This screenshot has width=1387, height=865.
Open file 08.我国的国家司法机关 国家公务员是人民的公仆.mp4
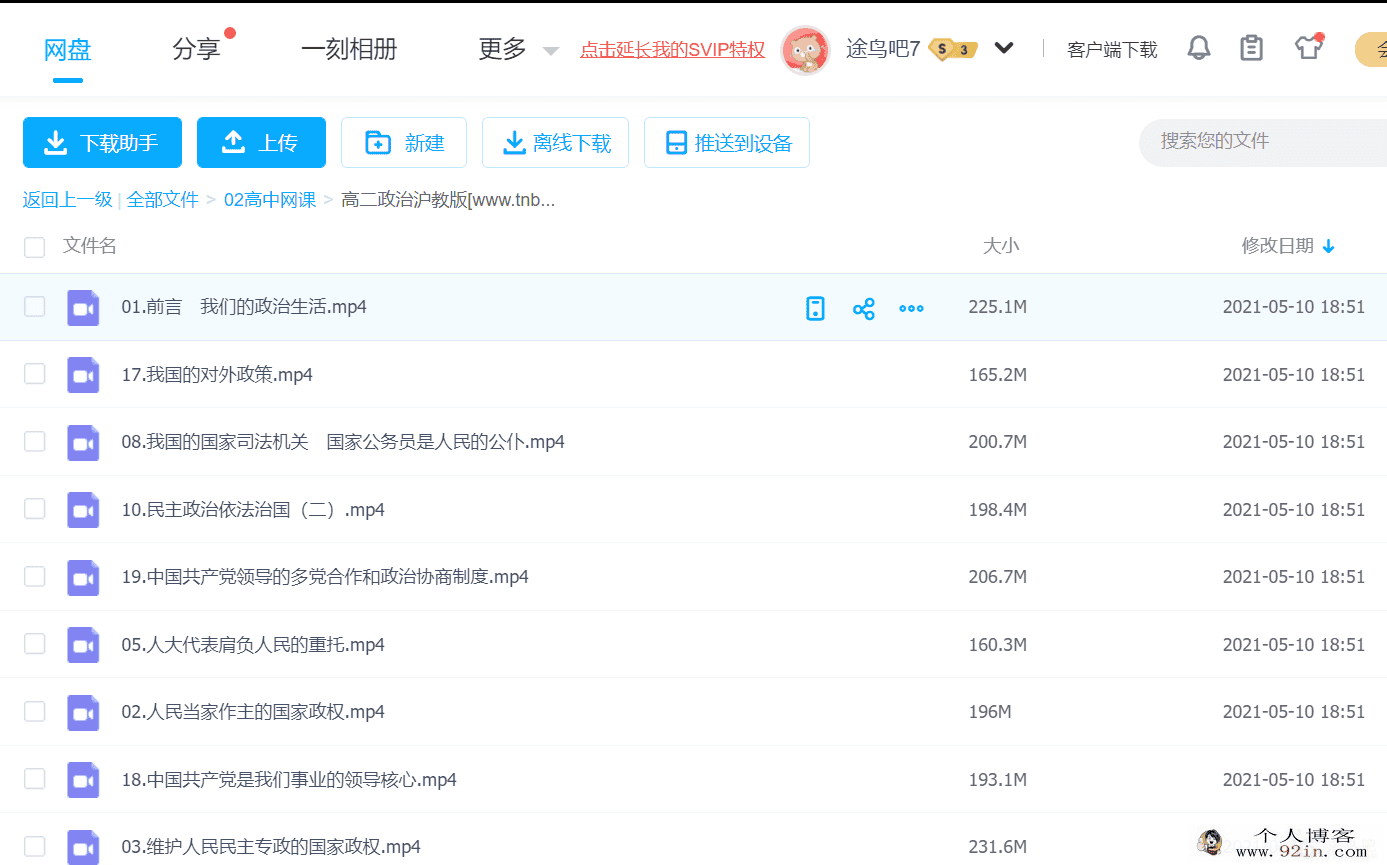[x=343, y=442]
